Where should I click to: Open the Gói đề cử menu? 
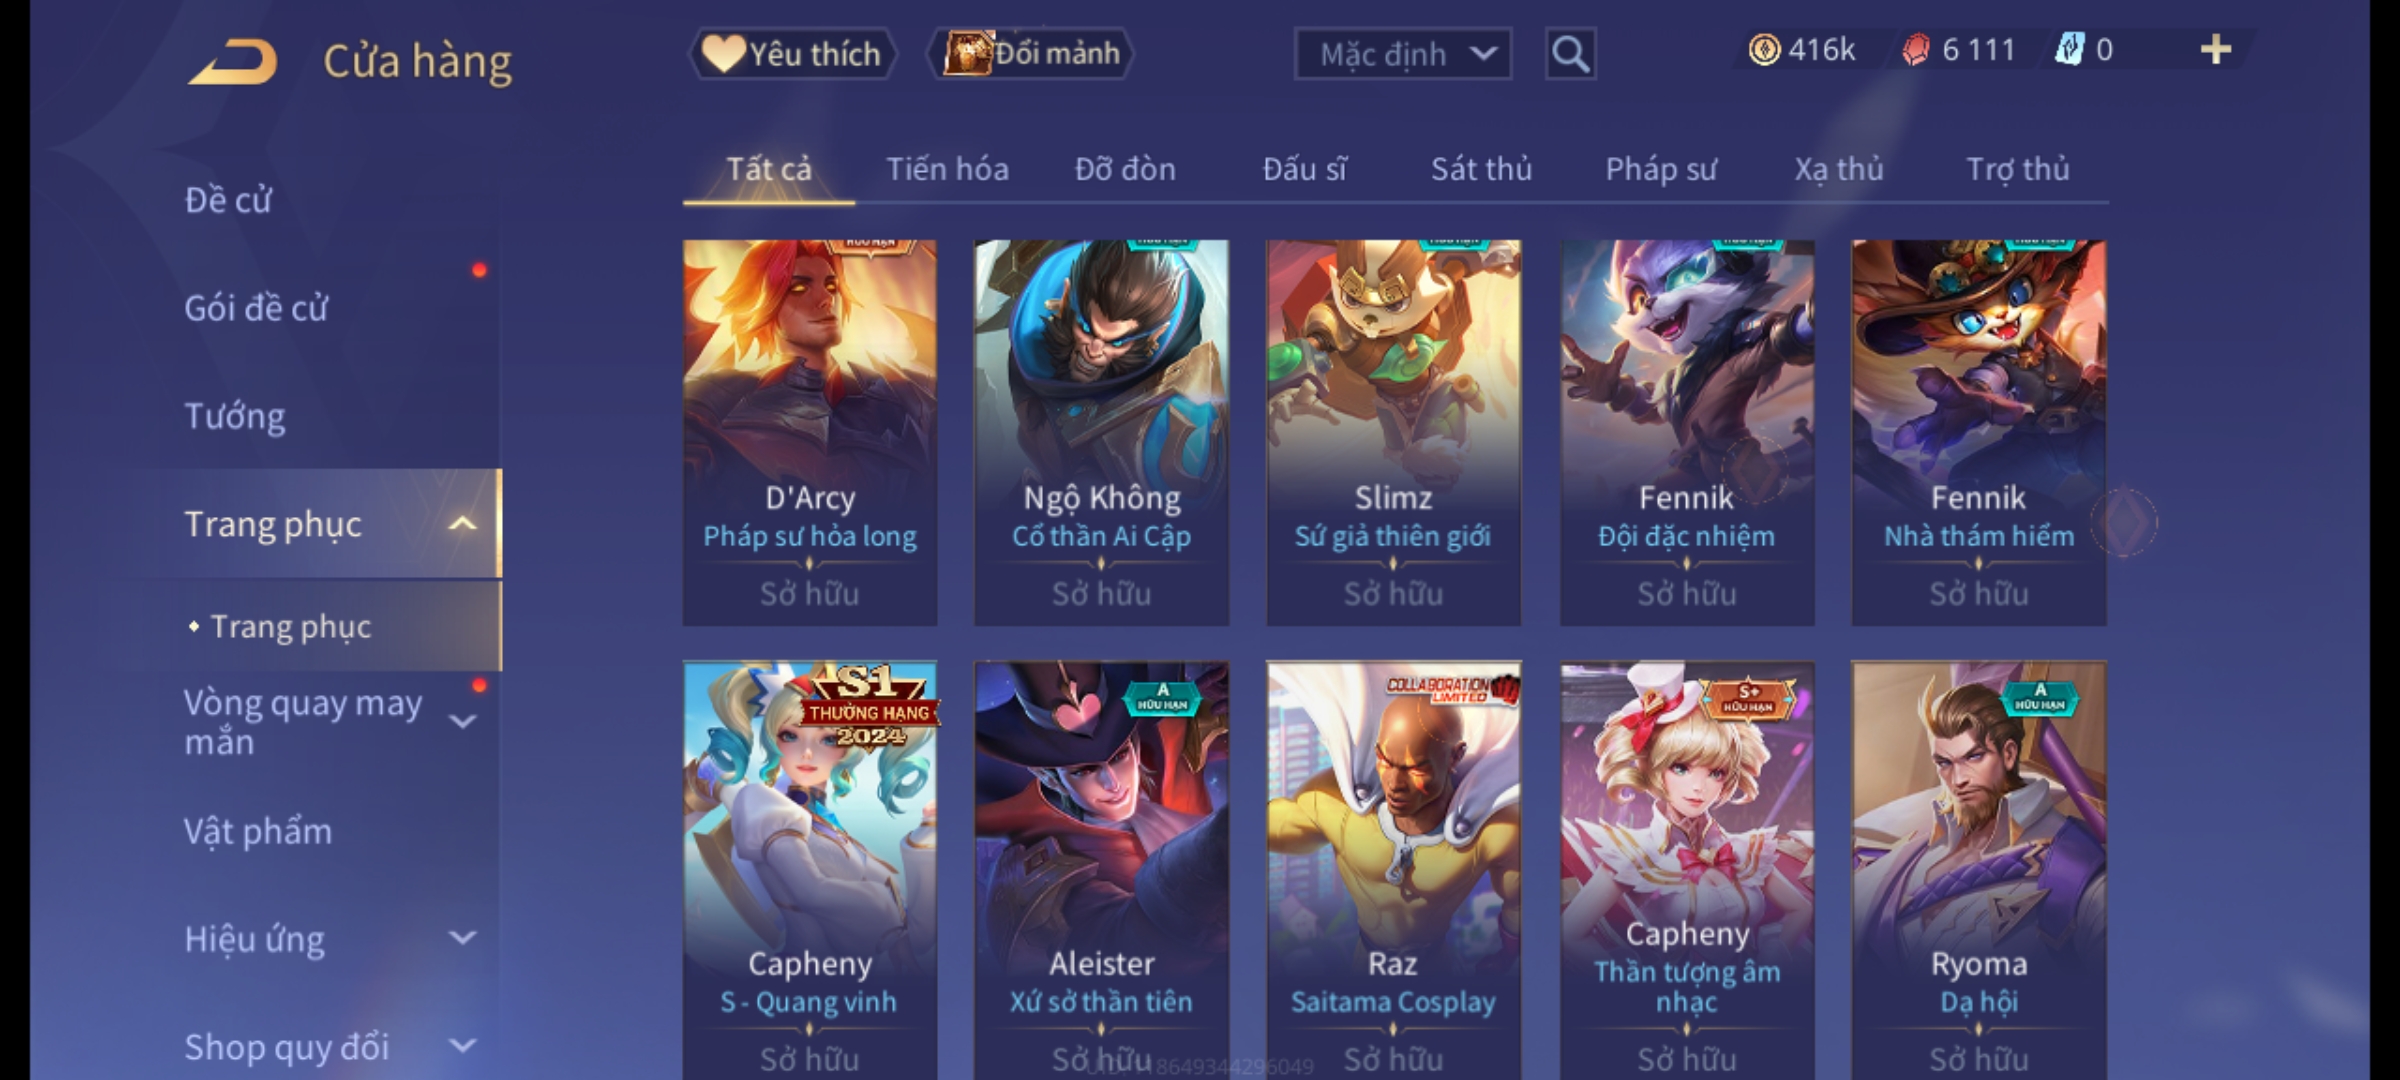256,308
